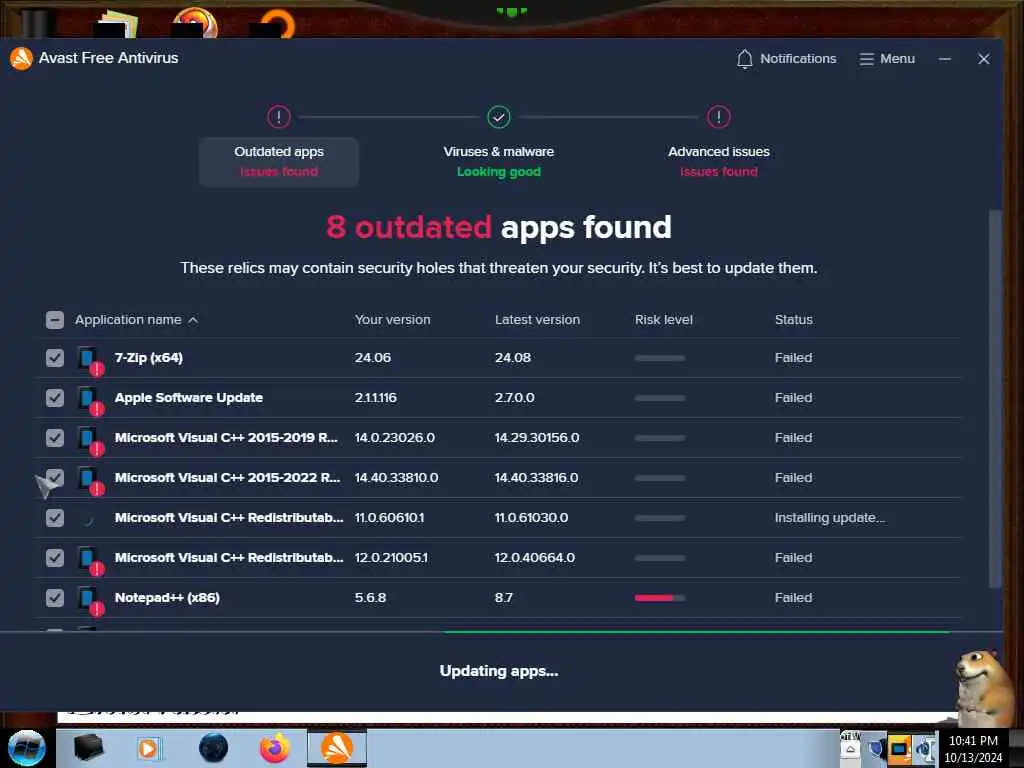1024x768 pixels.
Task: Click the Advanced issues warning icon
Action: [718, 117]
